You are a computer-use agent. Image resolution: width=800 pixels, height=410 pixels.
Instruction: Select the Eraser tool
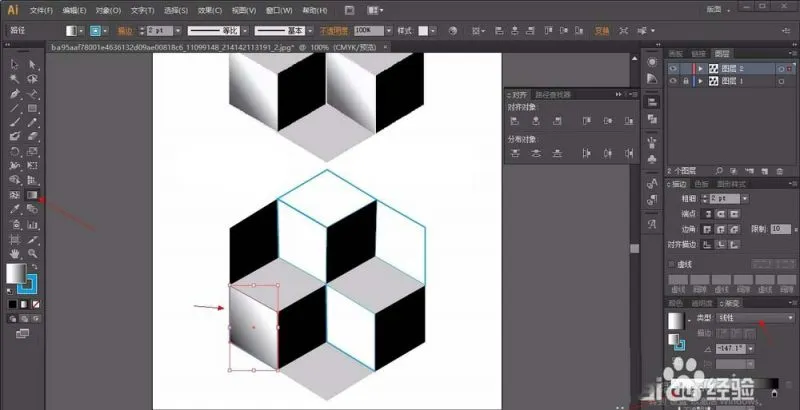point(32,137)
